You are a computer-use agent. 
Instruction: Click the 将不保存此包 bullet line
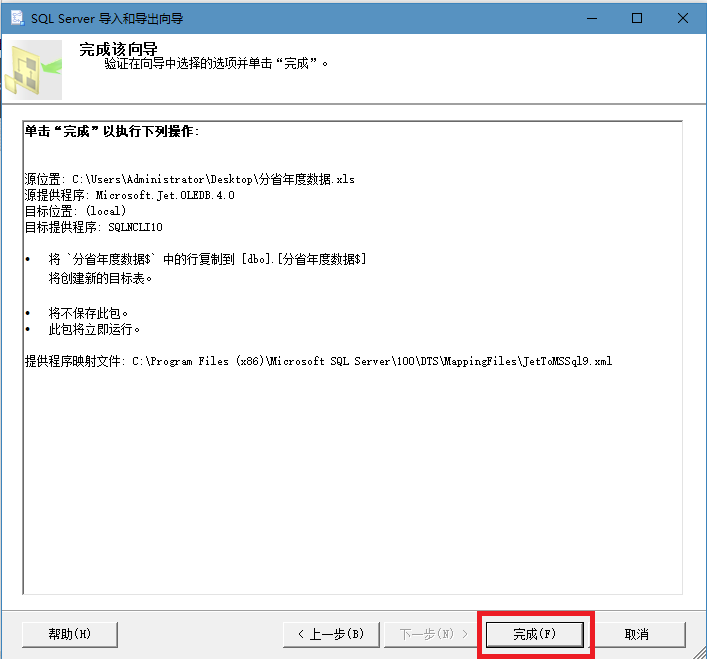(88, 313)
